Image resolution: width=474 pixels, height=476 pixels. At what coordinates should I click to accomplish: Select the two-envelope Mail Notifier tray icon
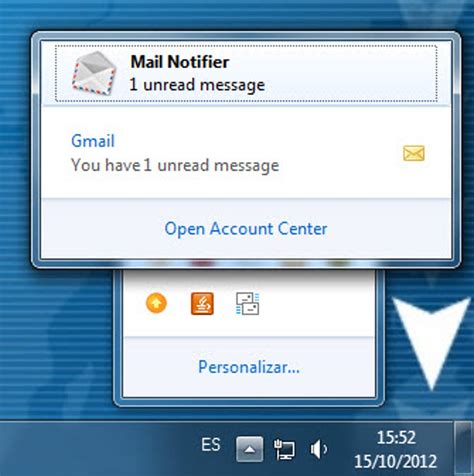247,304
